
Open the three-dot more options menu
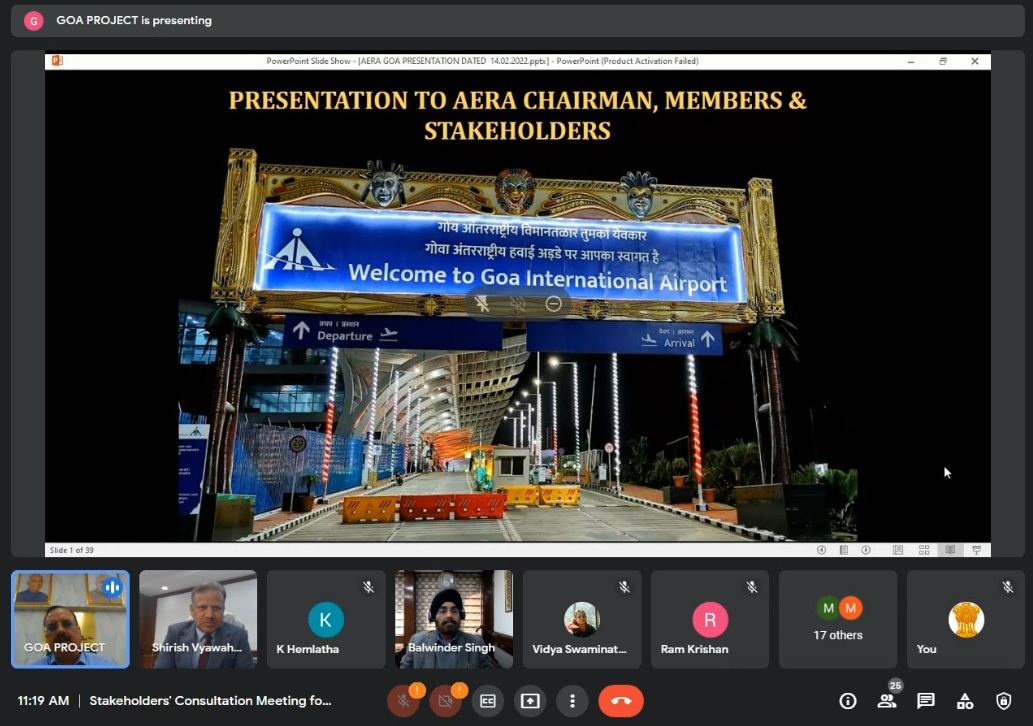click(572, 701)
